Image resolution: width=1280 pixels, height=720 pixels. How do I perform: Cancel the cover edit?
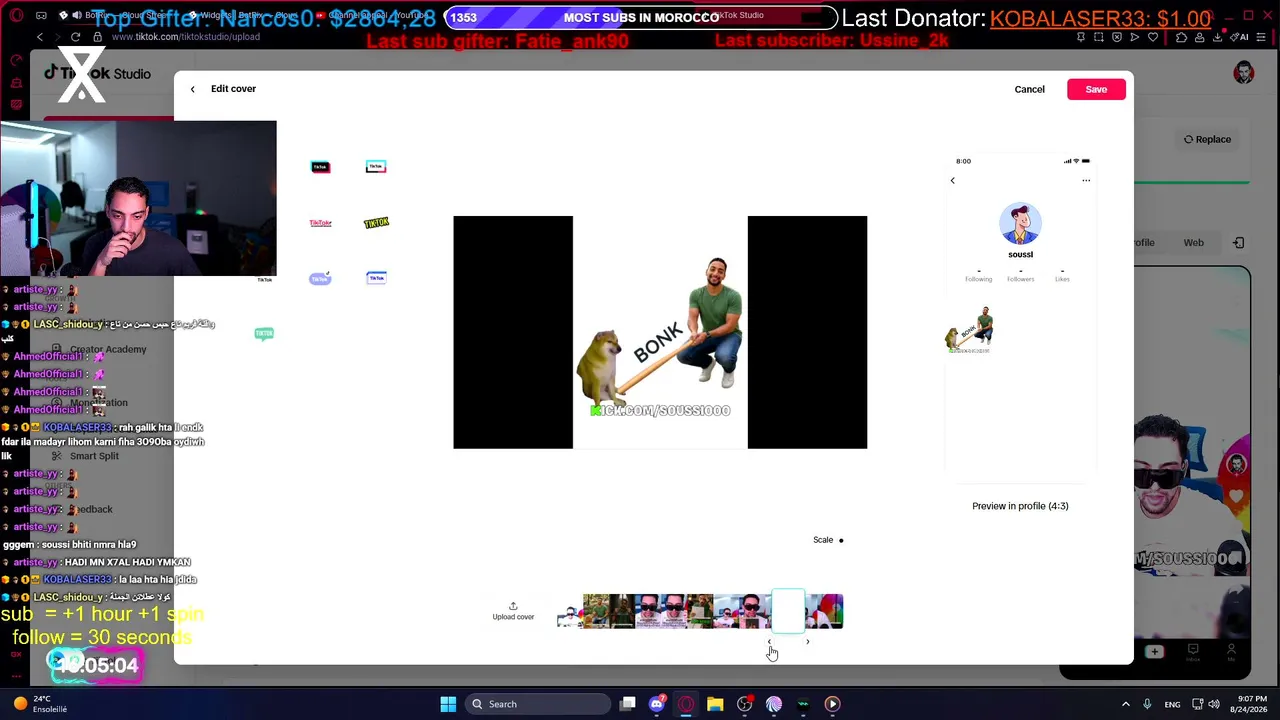(1029, 89)
